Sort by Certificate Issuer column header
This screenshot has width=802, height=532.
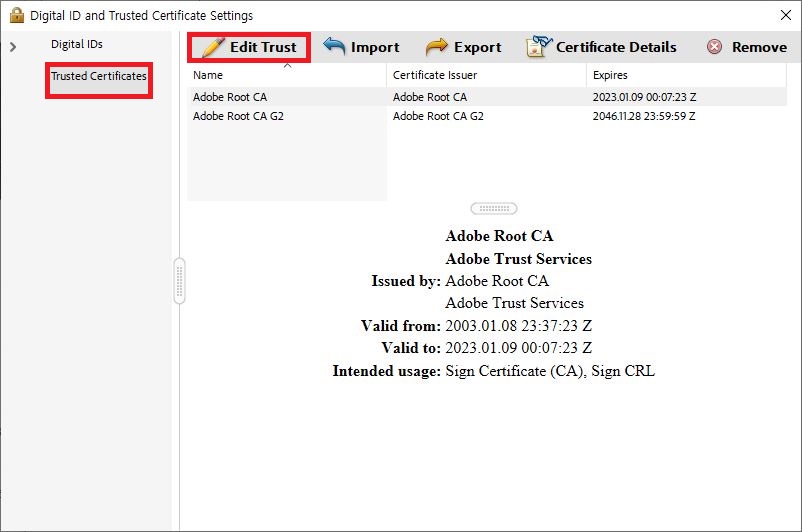[x=435, y=75]
